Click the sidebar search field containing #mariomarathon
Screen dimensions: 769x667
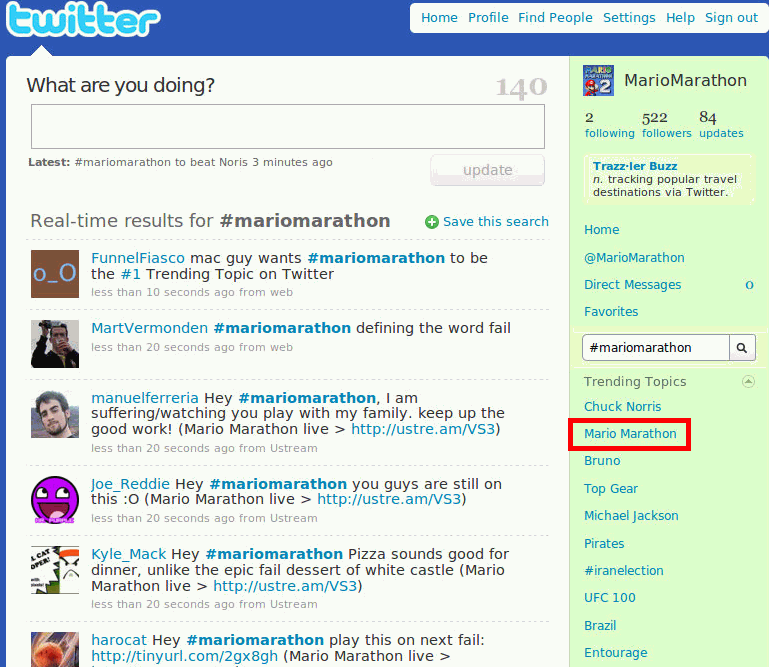click(x=656, y=348)
